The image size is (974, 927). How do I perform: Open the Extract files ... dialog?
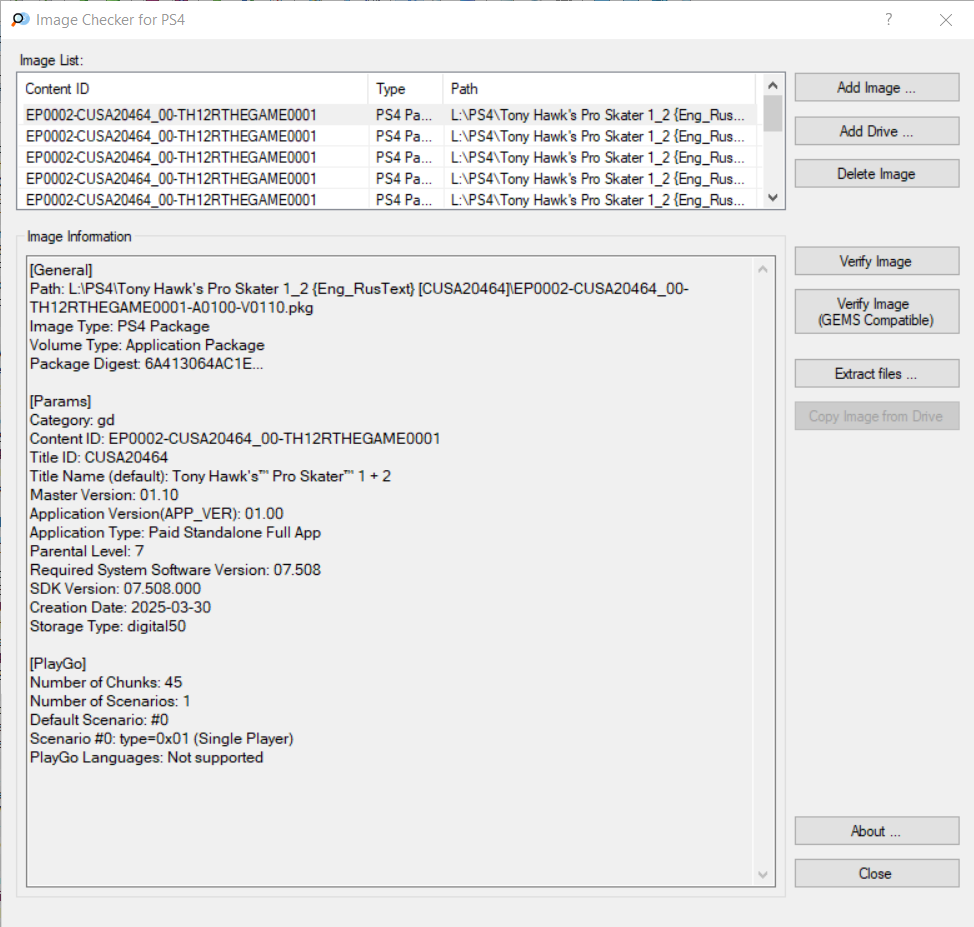[x=876, y=373]
